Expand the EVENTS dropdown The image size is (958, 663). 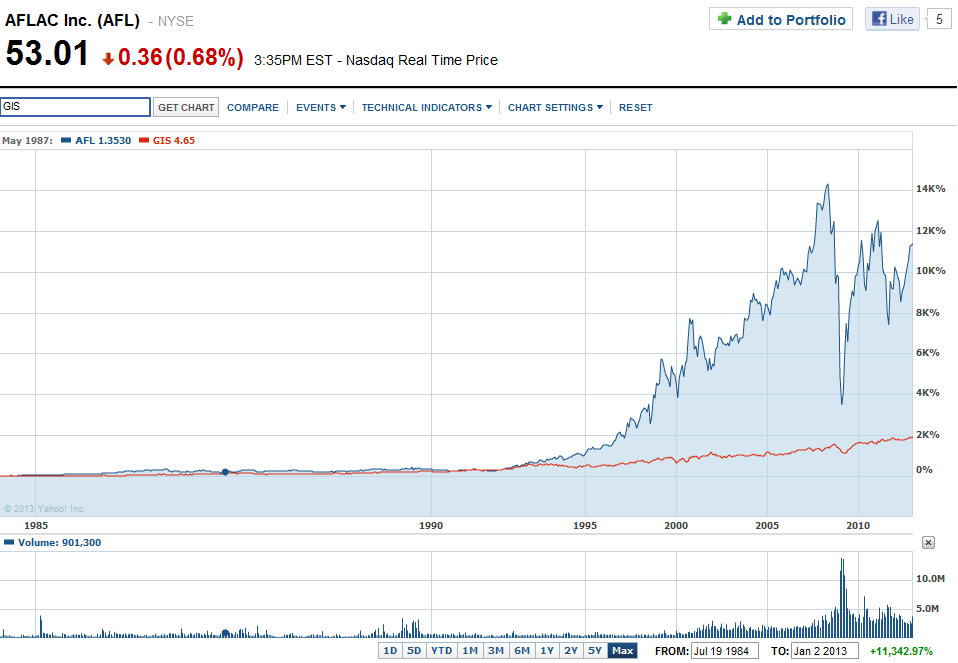pyautogui.click(x=321, y=108)
